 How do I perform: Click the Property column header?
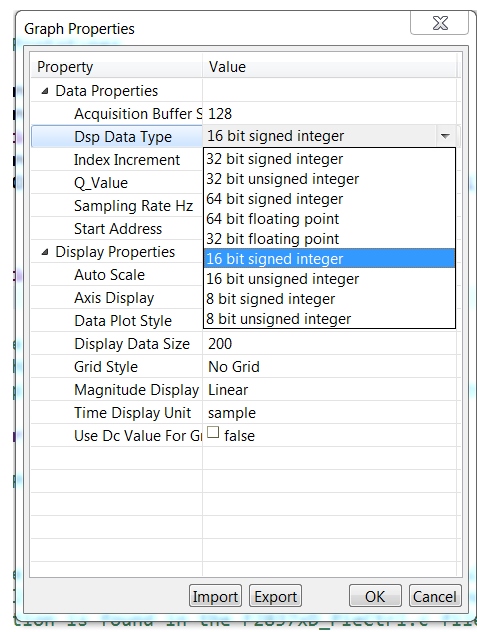point(117,67)
